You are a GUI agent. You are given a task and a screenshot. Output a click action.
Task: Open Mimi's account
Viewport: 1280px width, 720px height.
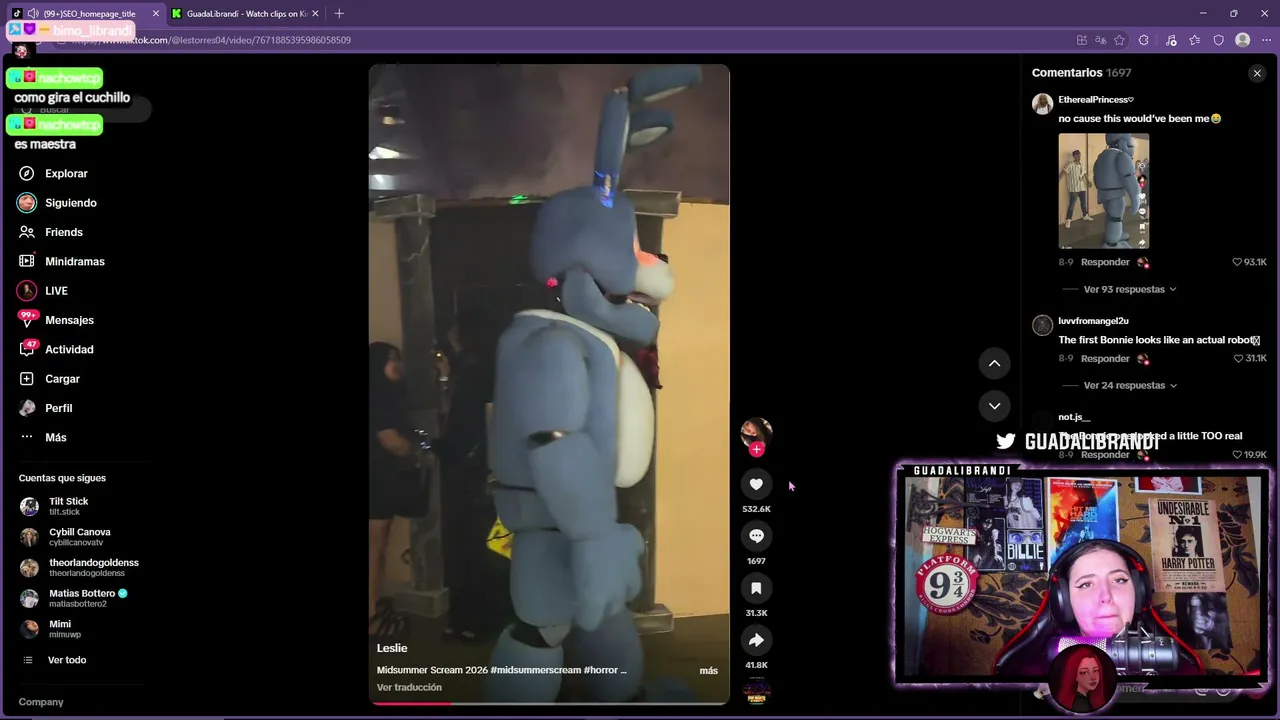[51, 629]
